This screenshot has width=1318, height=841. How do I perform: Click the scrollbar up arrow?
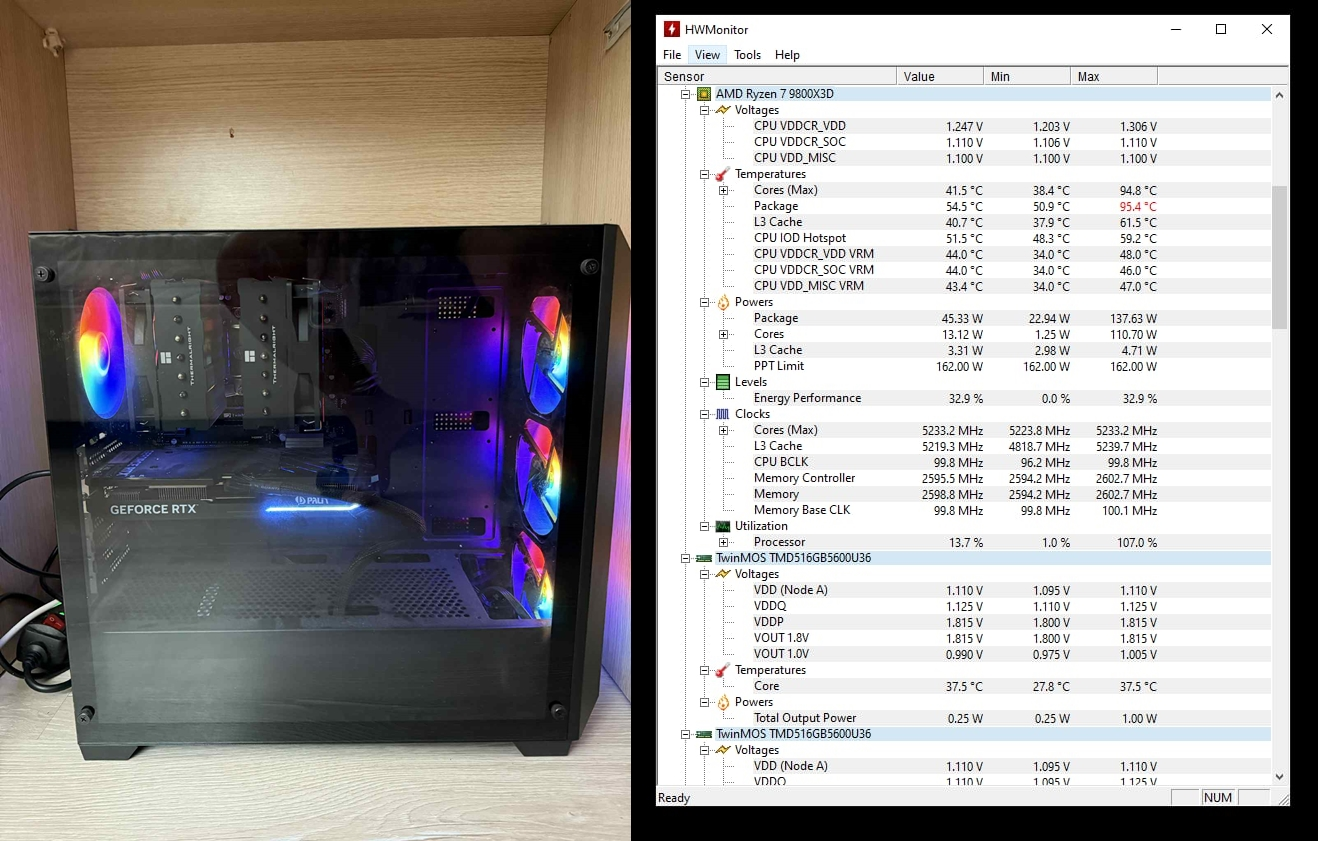tap(1279, 94)
